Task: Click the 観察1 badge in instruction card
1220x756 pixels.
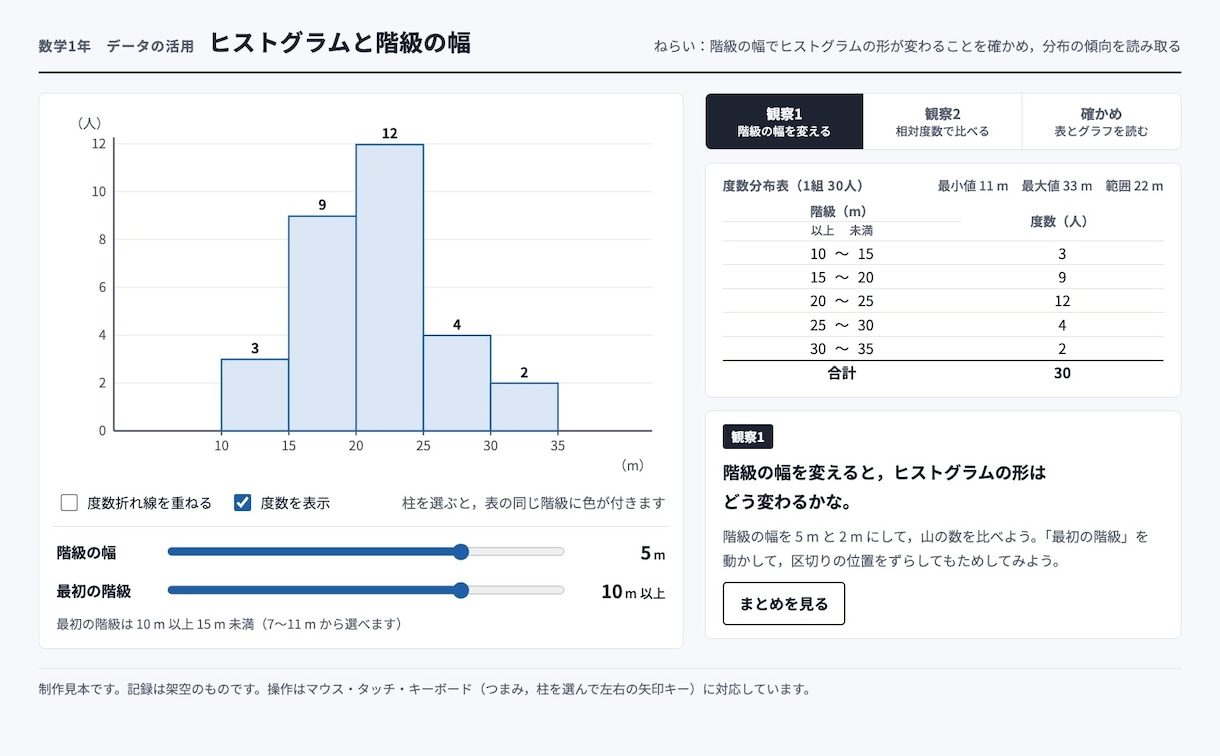Action: click(748, 437)
